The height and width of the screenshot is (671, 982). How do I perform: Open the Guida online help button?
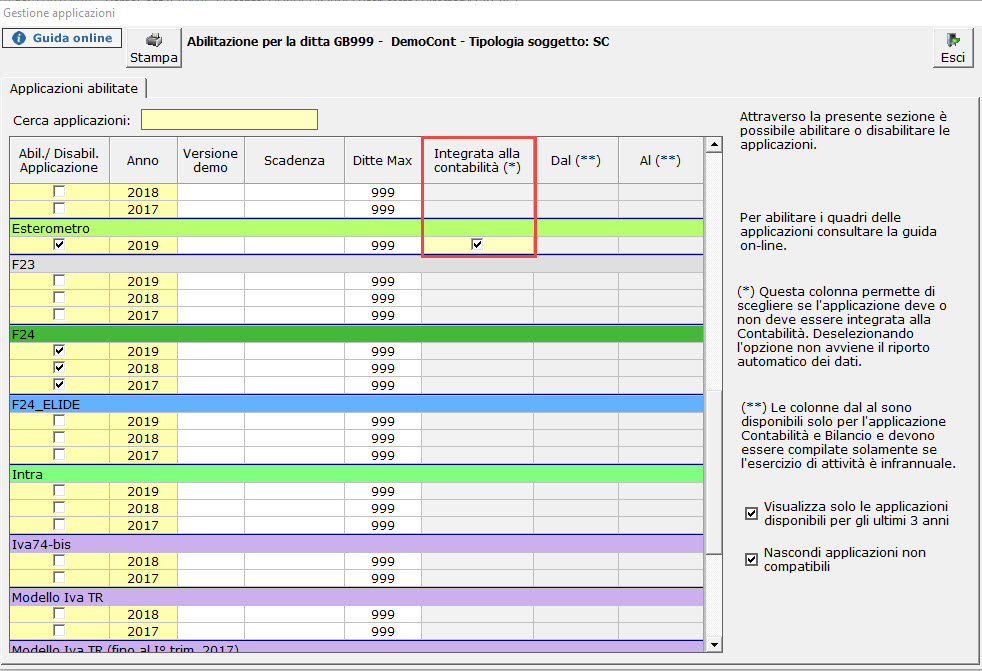(x=61, y=38)
